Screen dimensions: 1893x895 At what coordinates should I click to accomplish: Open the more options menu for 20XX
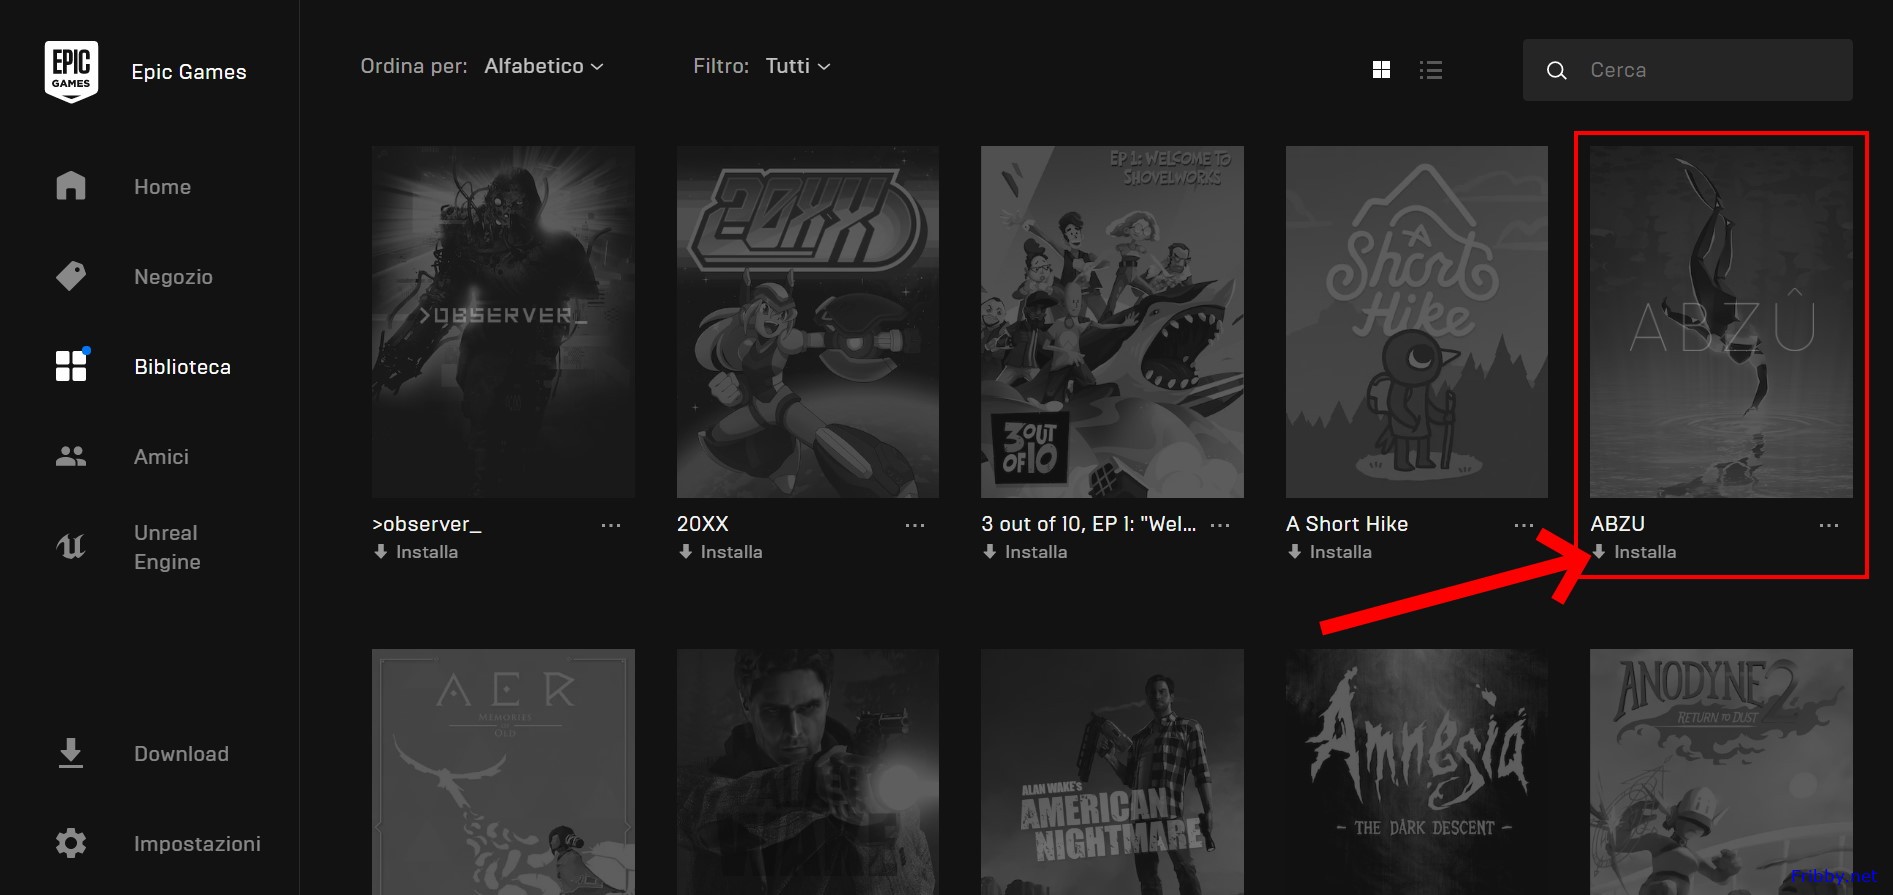(915, 525)
